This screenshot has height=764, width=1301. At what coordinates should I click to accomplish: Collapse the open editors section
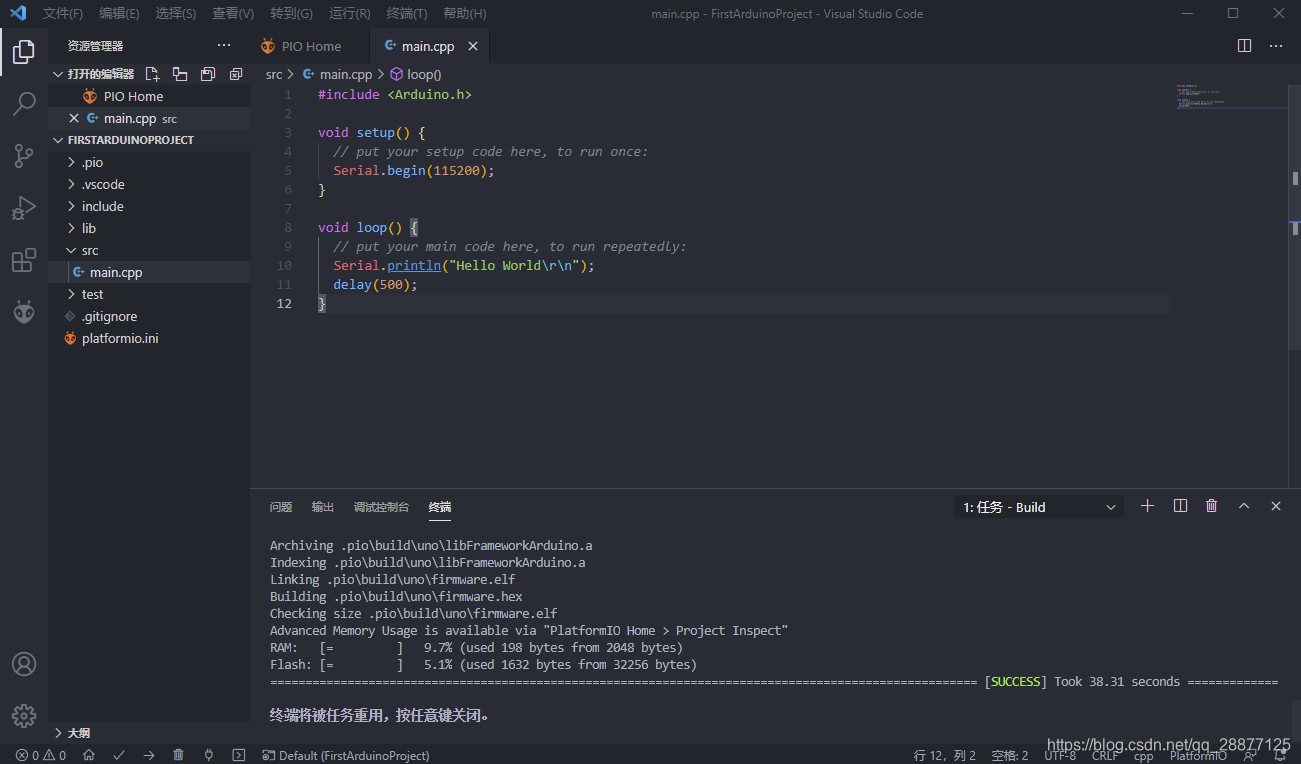click(58, 74)
